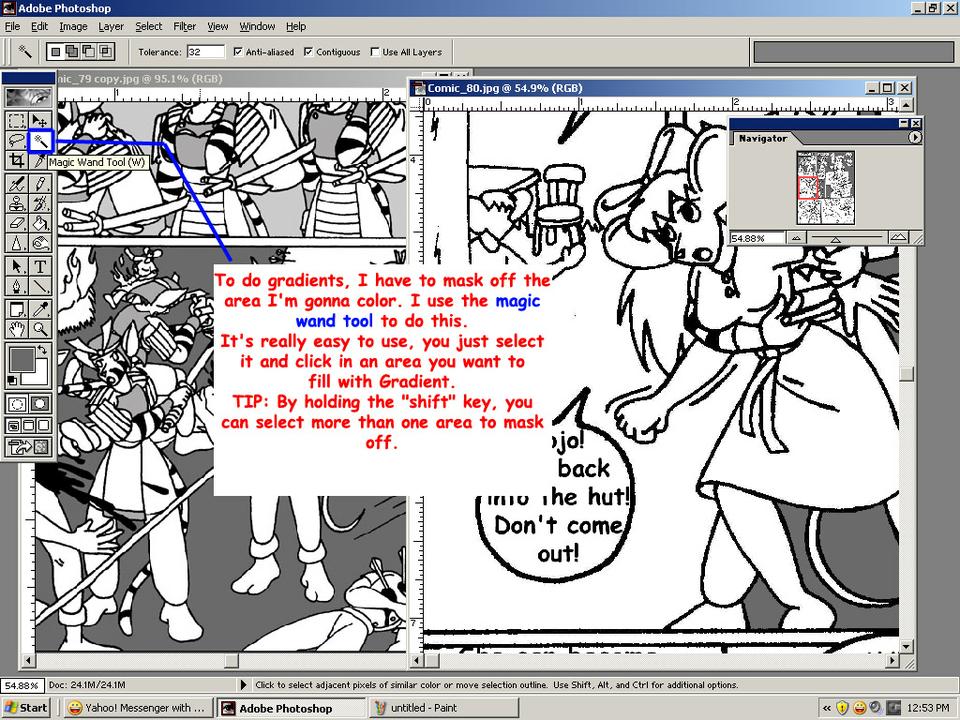
Task: Open the File menu
Action: coord(12,26)
